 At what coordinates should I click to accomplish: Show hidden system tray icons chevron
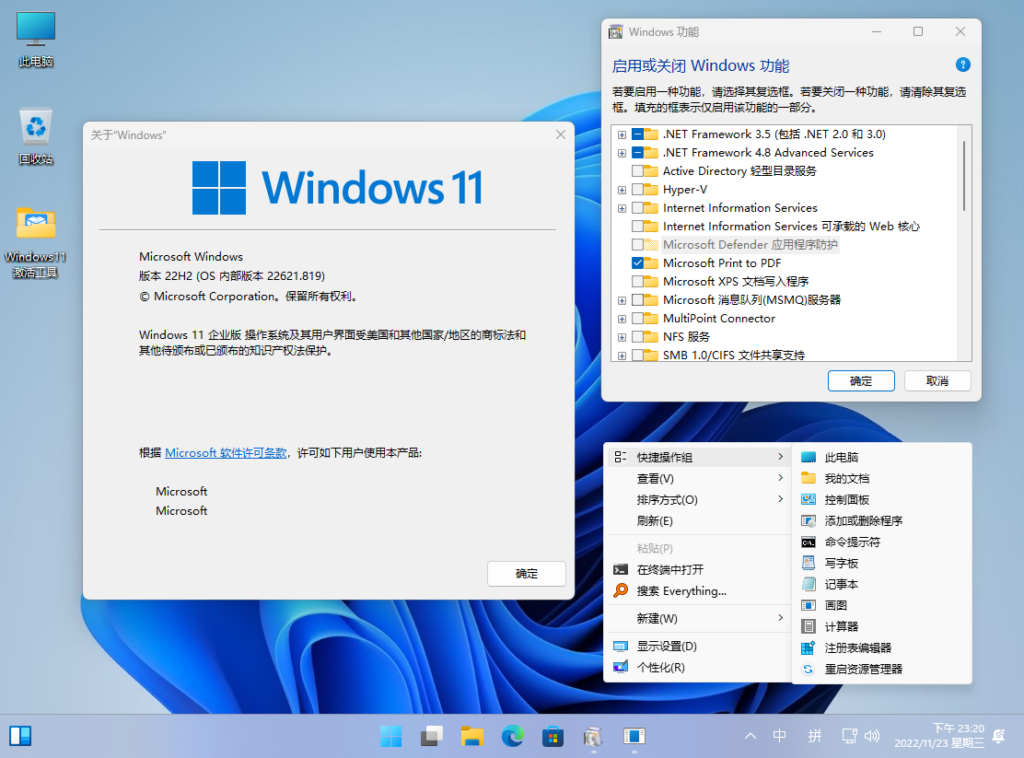tap(751, 737)
